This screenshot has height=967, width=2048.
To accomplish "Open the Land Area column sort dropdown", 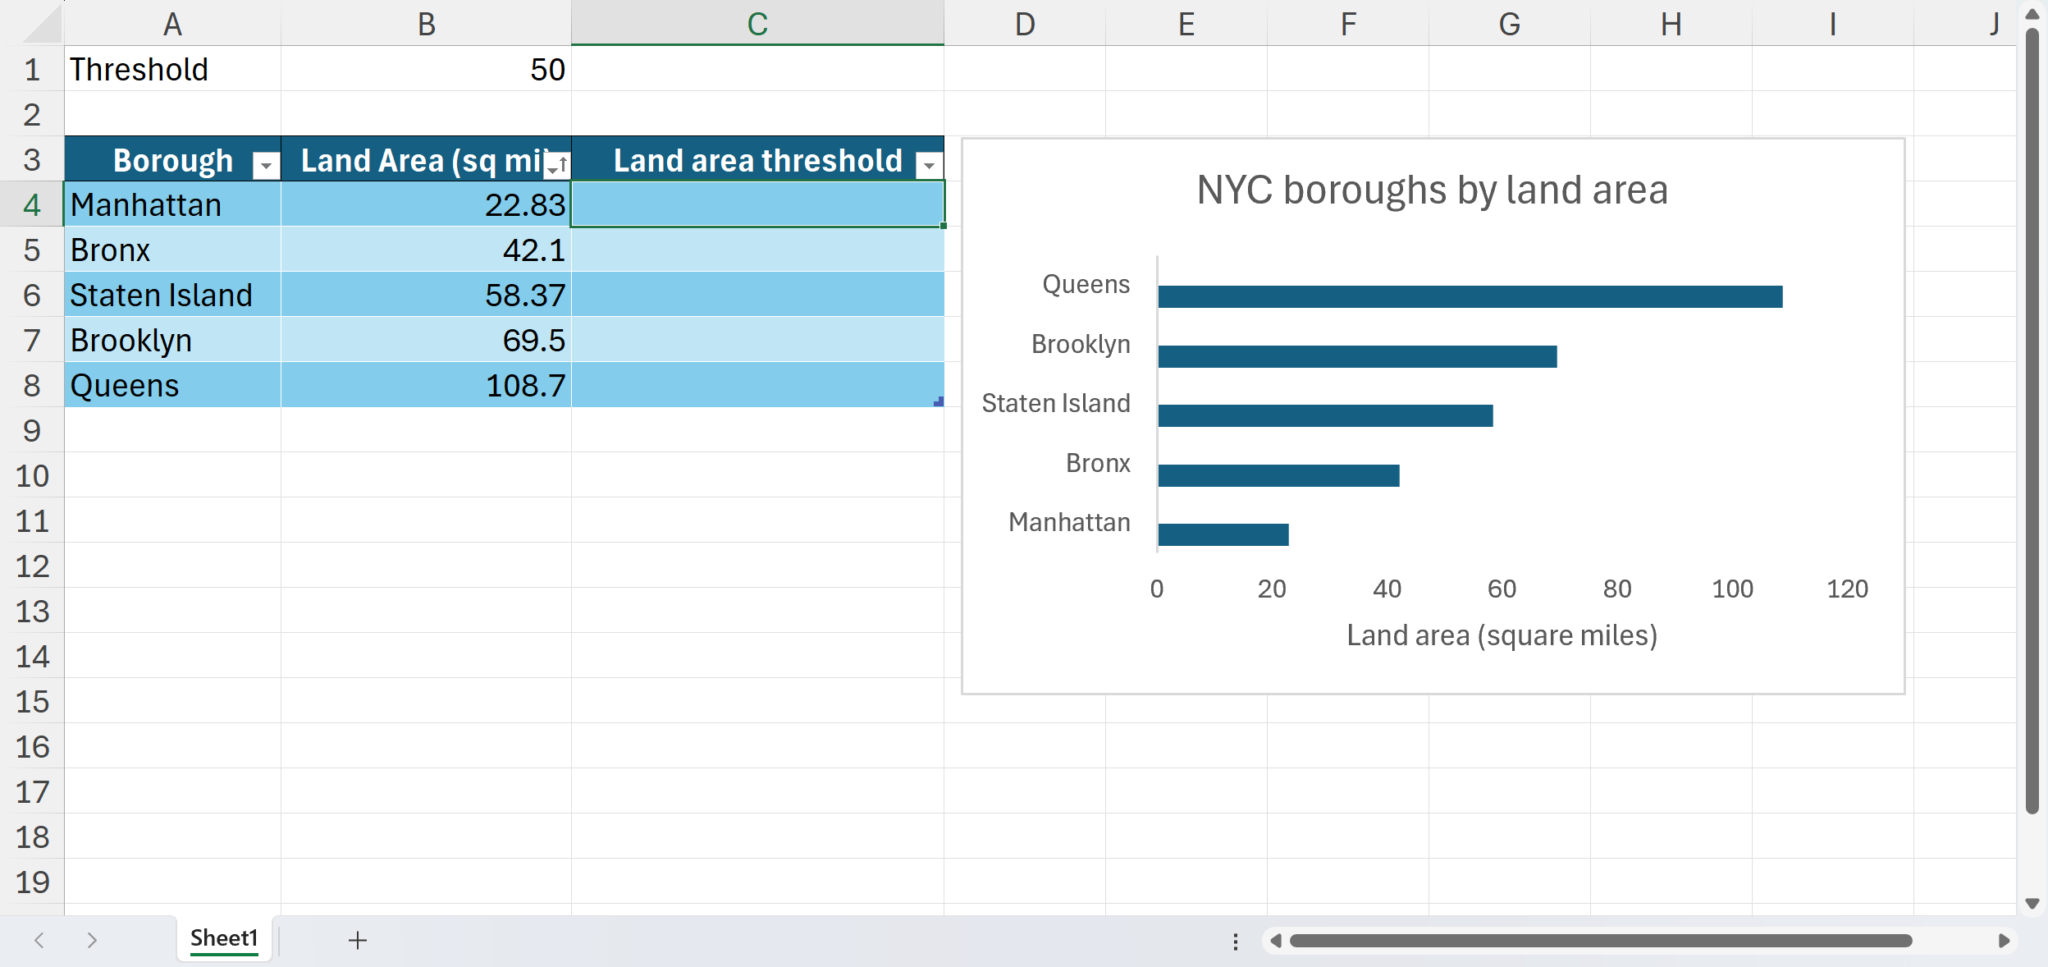I will point(557,165).
